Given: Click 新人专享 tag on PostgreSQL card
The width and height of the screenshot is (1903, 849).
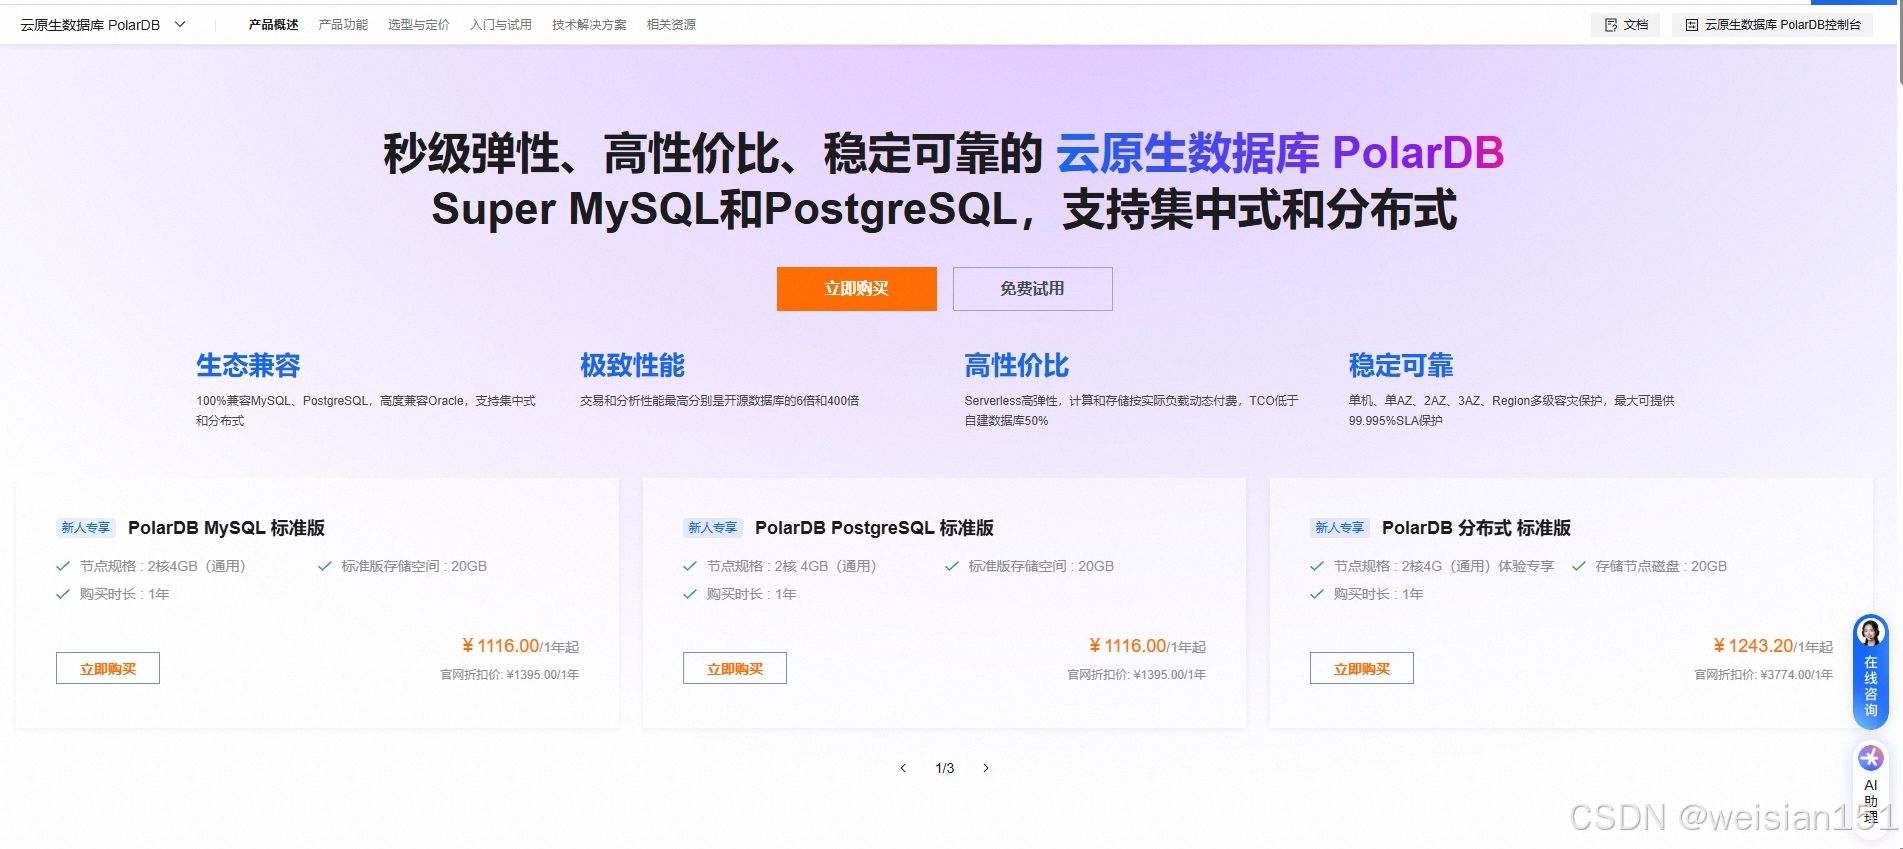Looking at the screenshot, I should coord(713,528).
